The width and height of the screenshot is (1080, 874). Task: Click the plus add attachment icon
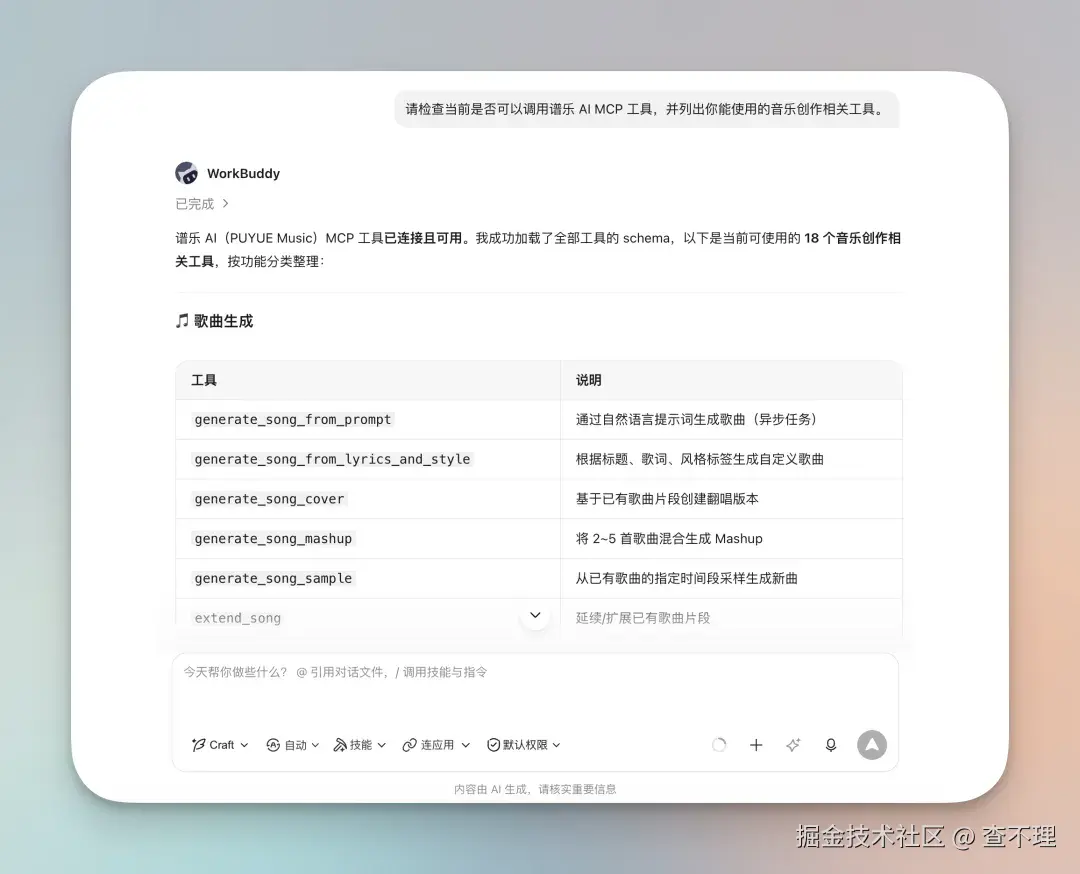[756, 745]
